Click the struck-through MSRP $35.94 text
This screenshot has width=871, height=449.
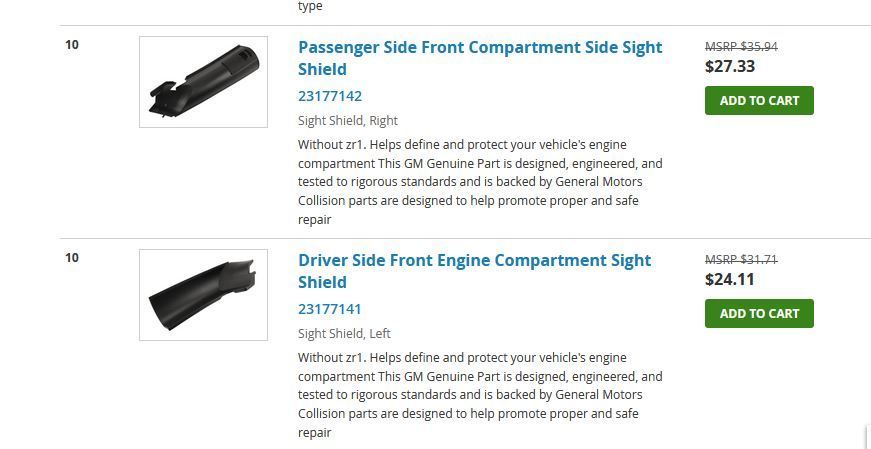click(x=741, y=47)
